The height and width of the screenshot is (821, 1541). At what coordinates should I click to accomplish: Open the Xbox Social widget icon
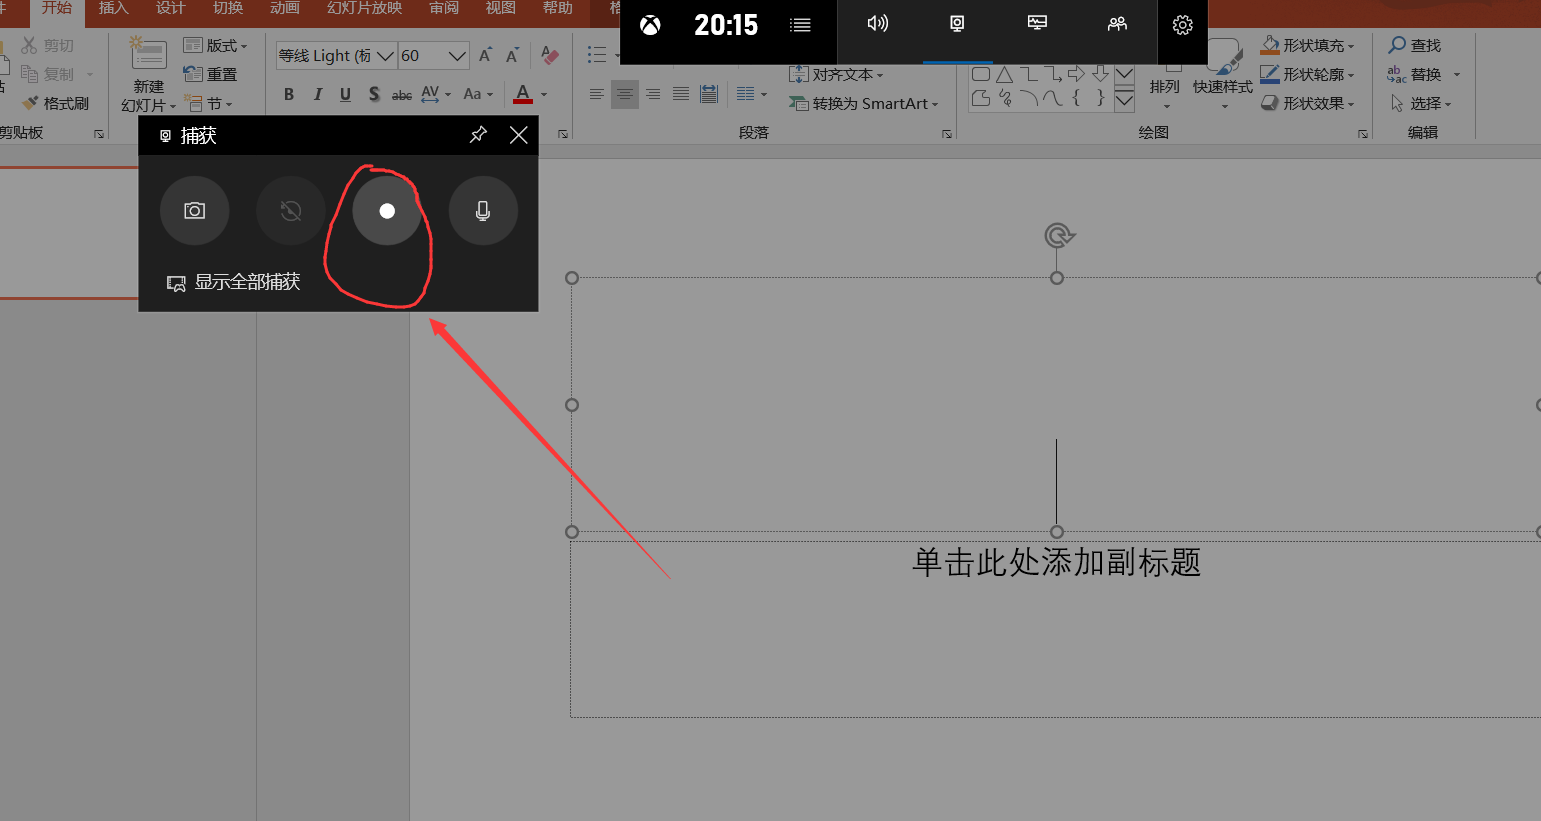point(1117,24)
